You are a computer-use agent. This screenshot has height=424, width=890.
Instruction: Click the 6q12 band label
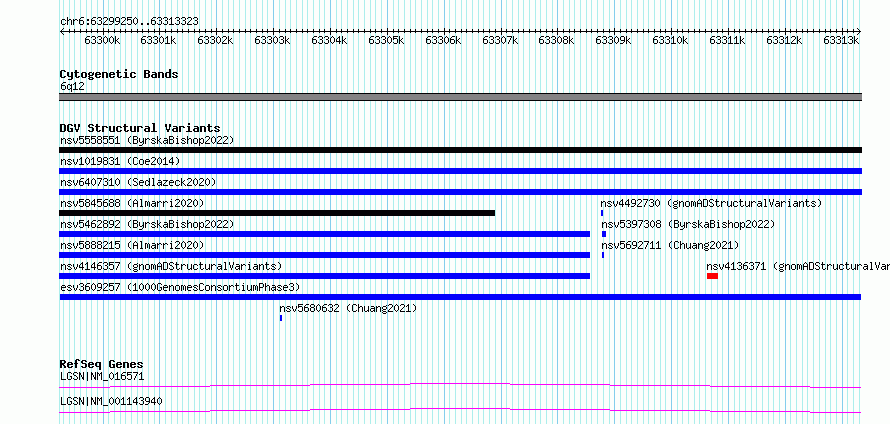tap(72, 87)
